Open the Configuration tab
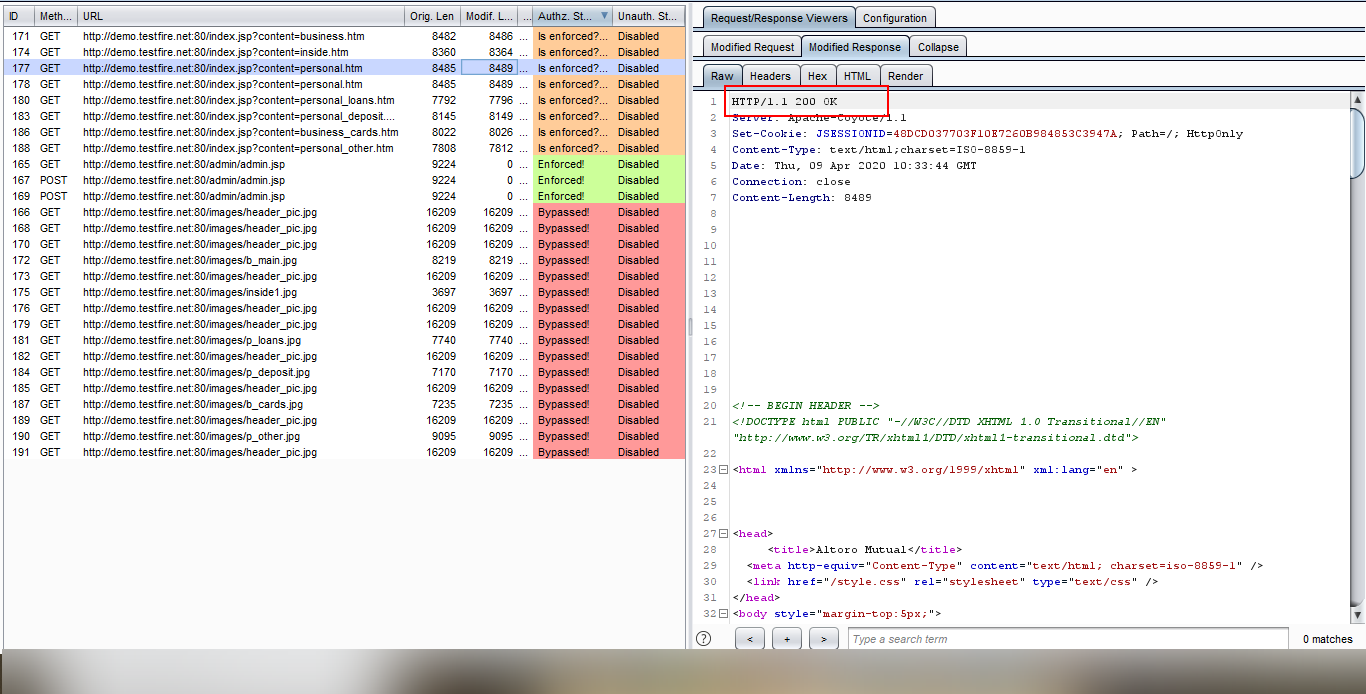Viewport: 1366px width, 694px height. coord(895,18)
